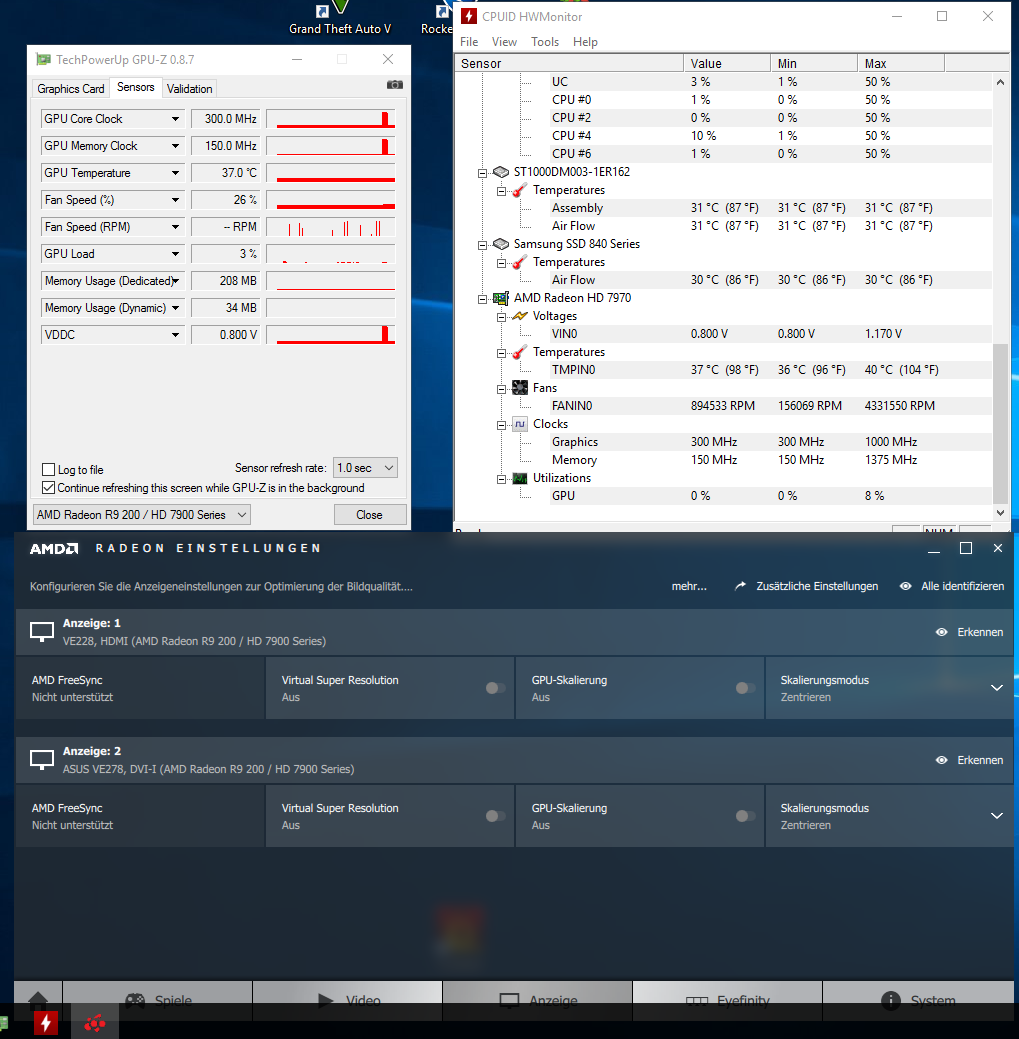The image size is (1019, 1039).
Task: Click the Home icon in Radeon bottom bar
Action: (38, 1001)
